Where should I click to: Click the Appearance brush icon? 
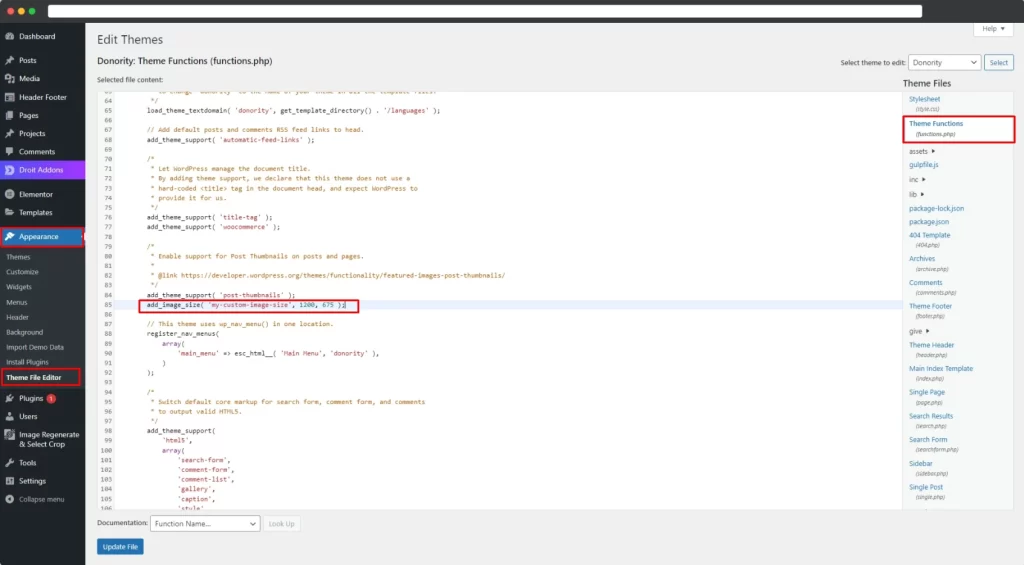pyautogui.click(x=10, y=236)
